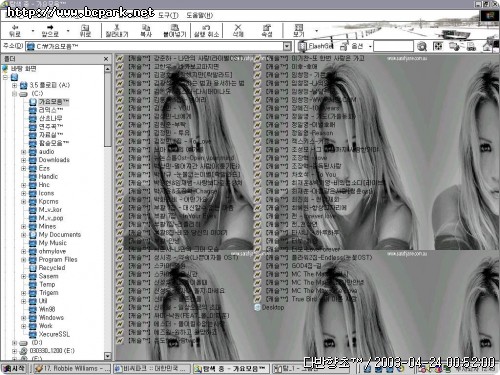Open 속성 (Properties) from the toolbar
The image size is (500, 375).
click(267, 30)
